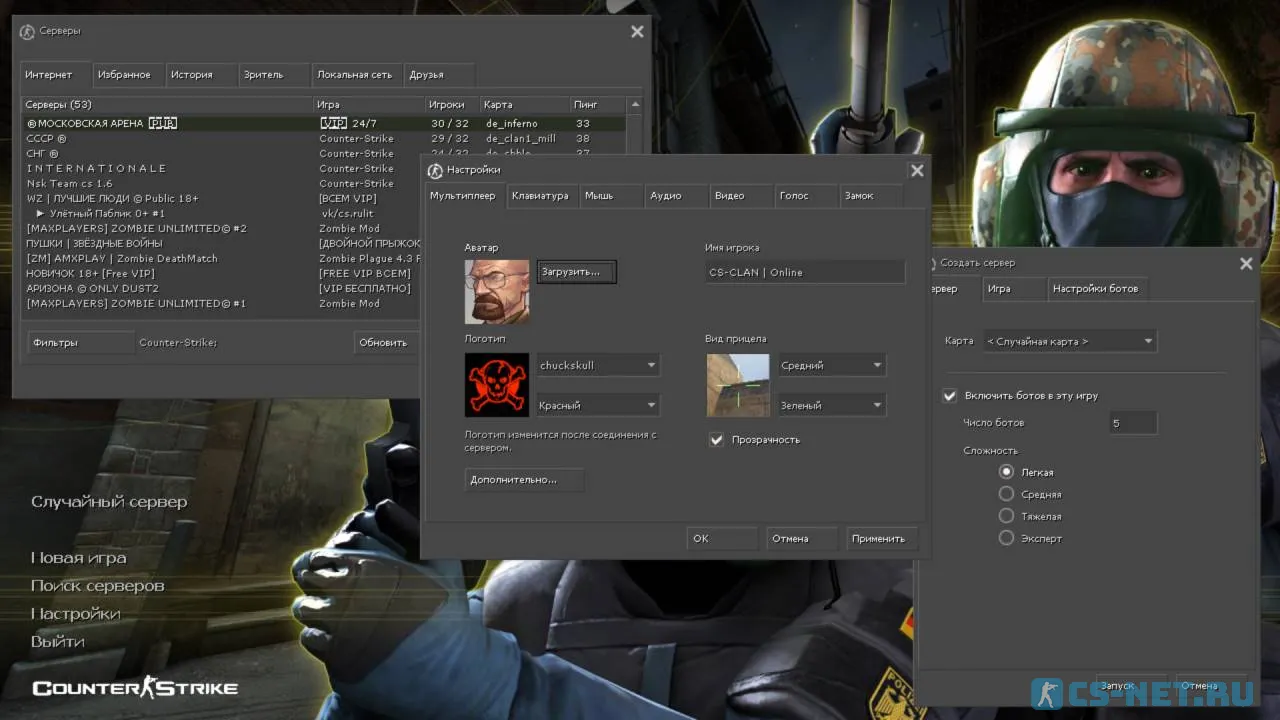Viewport: 1280px width, 720px height.
Task: Select the НОВИЧОК 18+ [Free VIP] server
Action: [x=220, y=274]
